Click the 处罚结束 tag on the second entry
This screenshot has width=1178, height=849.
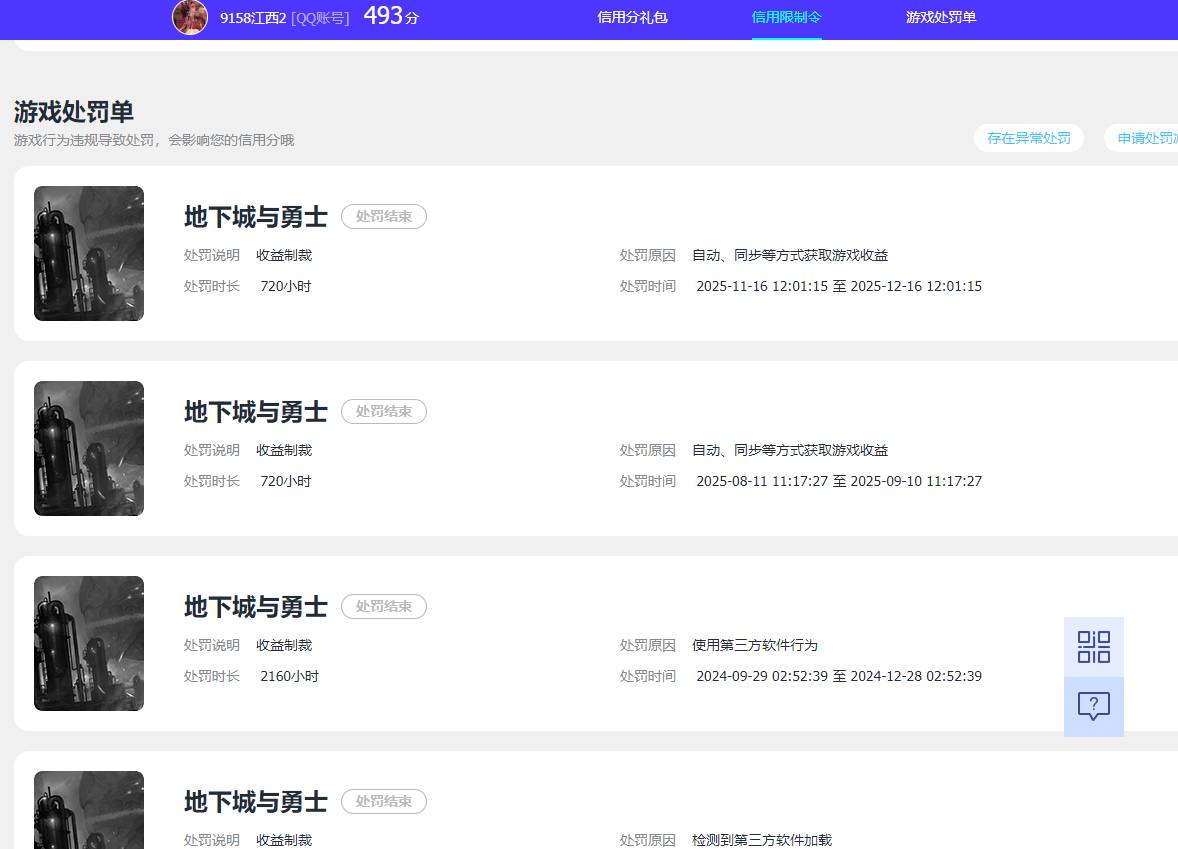point(384,411)
